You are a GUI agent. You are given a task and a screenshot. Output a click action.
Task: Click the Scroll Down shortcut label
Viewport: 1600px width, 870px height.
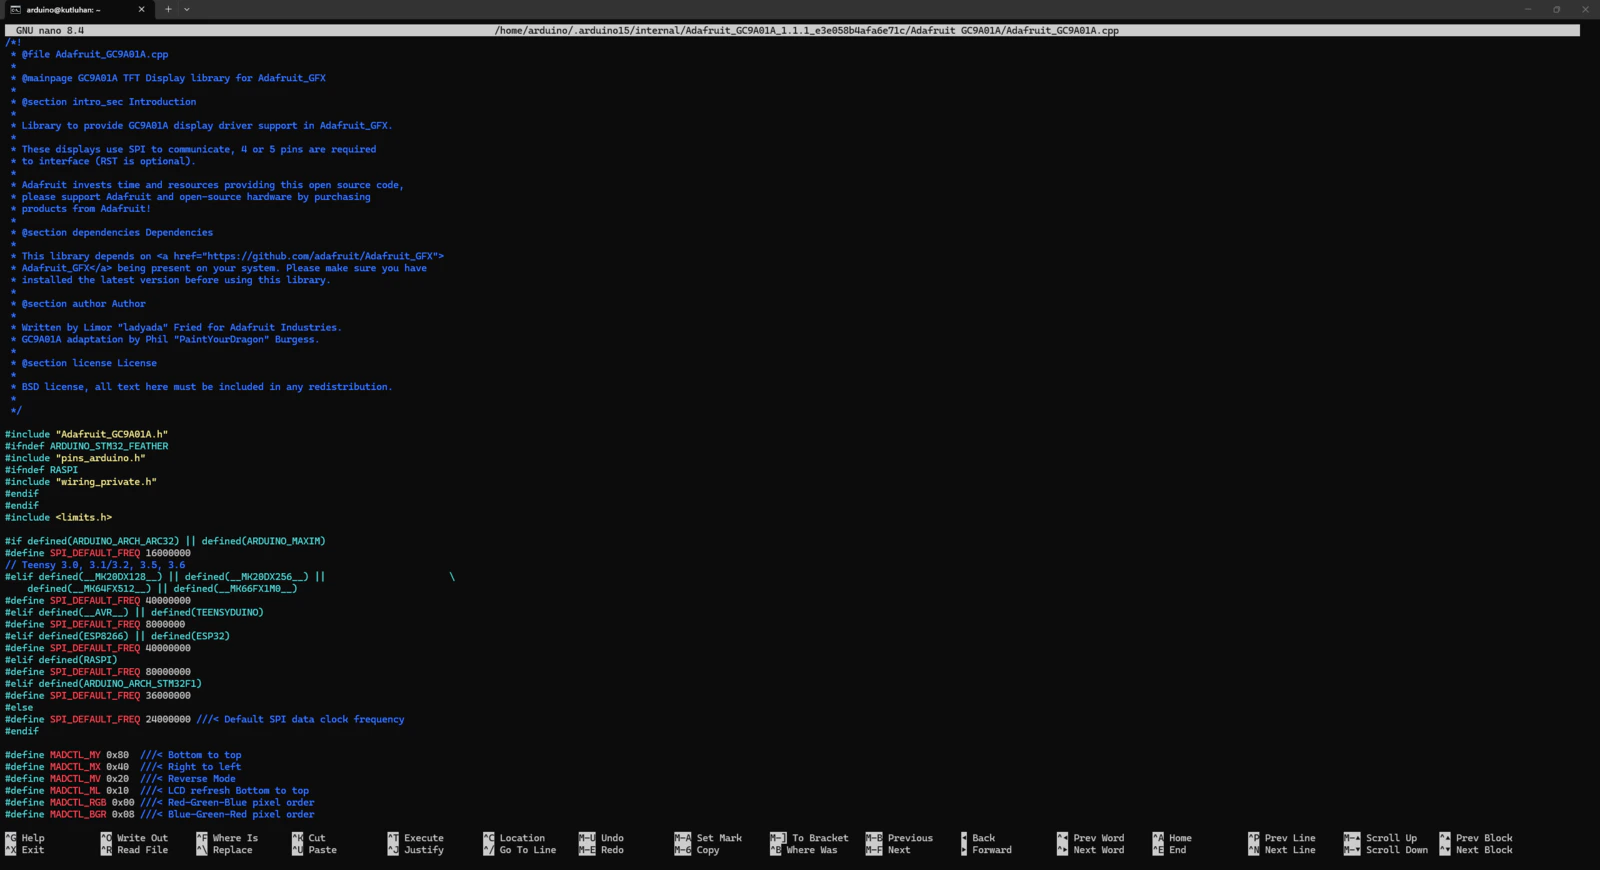(x=1397, y=850)
